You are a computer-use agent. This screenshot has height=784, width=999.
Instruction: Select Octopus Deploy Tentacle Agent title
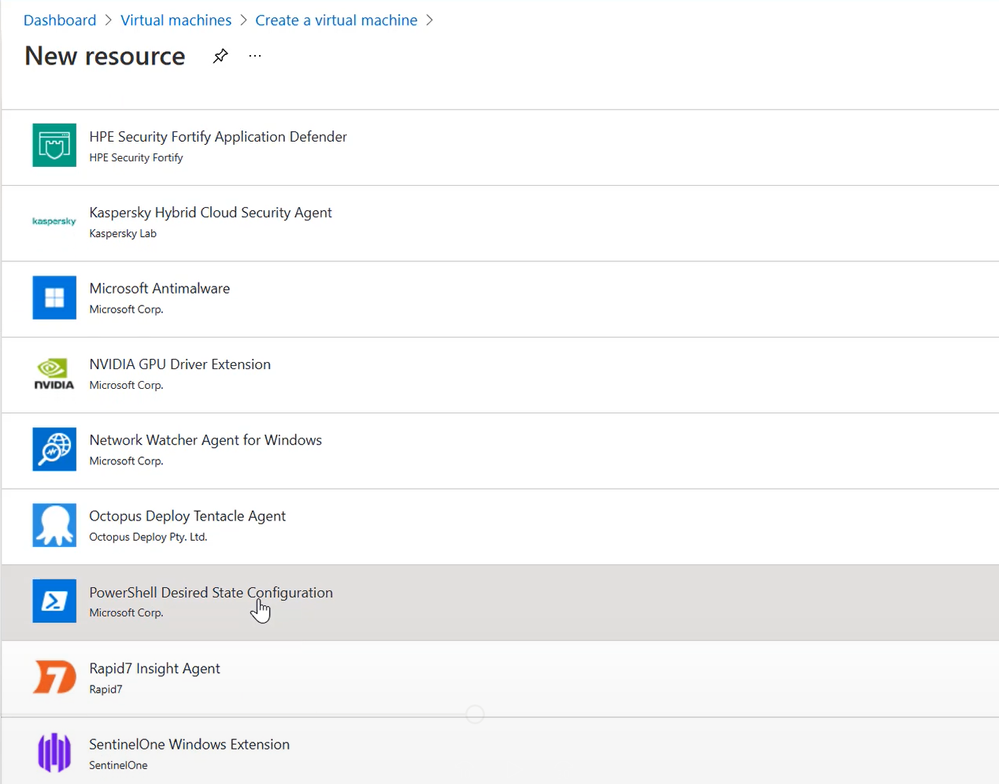[188, 517]
